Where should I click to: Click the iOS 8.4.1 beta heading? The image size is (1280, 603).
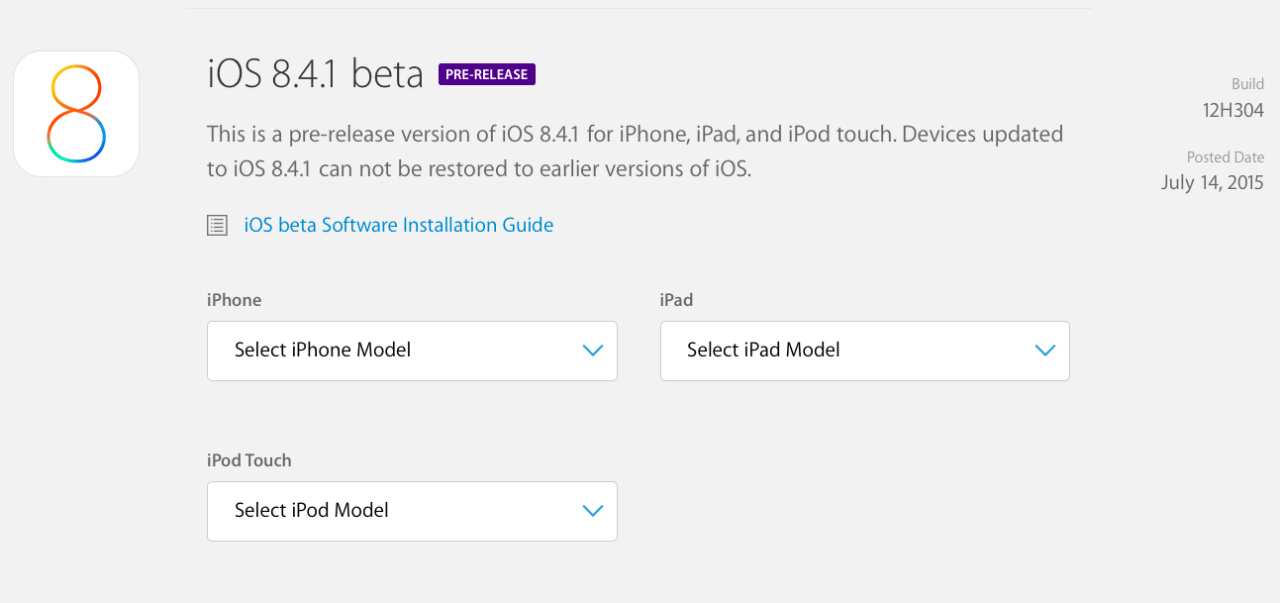point(315,75)
